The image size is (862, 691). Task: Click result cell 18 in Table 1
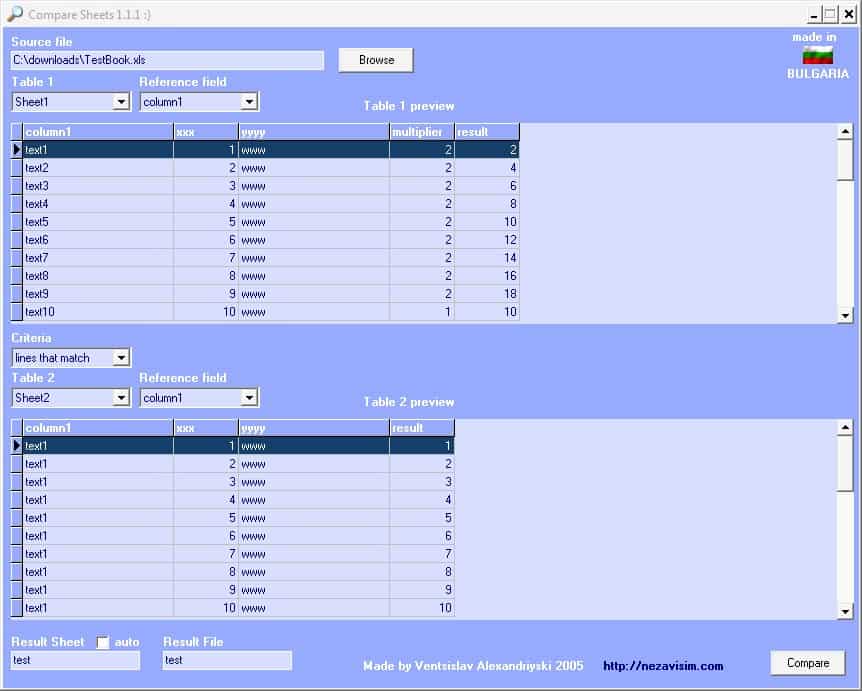(487, 294)
